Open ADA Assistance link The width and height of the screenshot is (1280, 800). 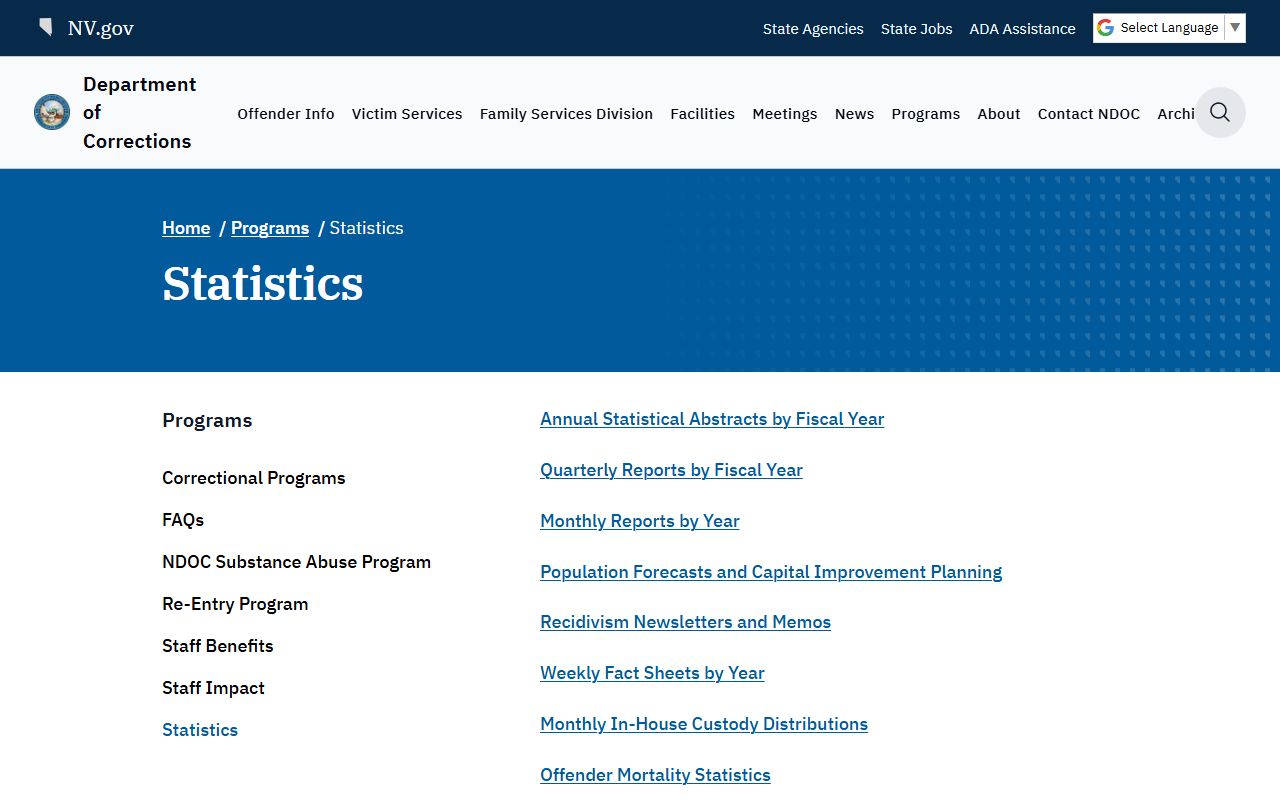pyautogui.click(x=1022, y=29)
